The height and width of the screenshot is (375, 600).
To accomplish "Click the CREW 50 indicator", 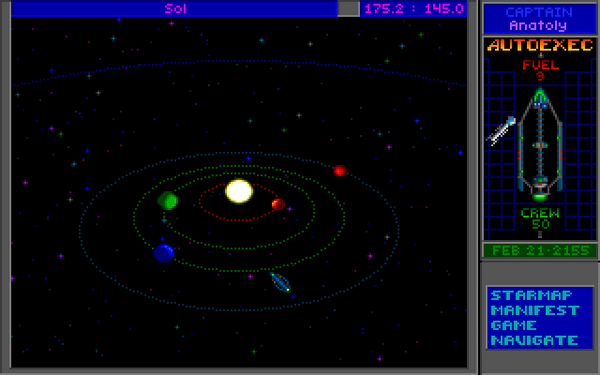I will pyautogui.click(x=540, y=218).
